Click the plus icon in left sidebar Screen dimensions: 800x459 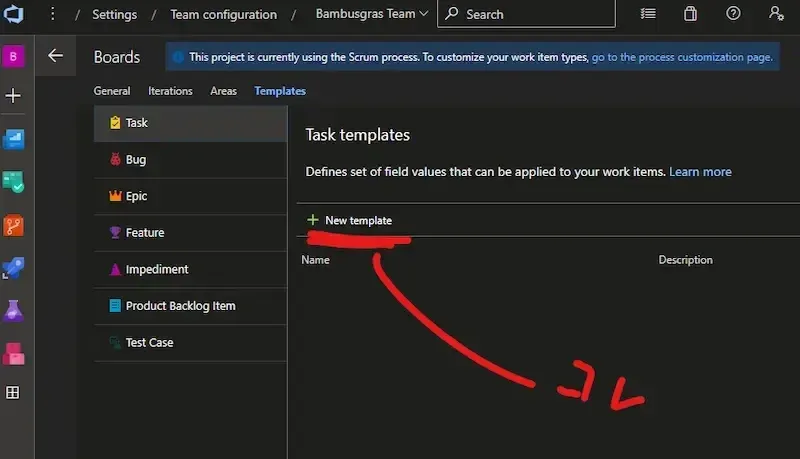[x=14, y=96]
